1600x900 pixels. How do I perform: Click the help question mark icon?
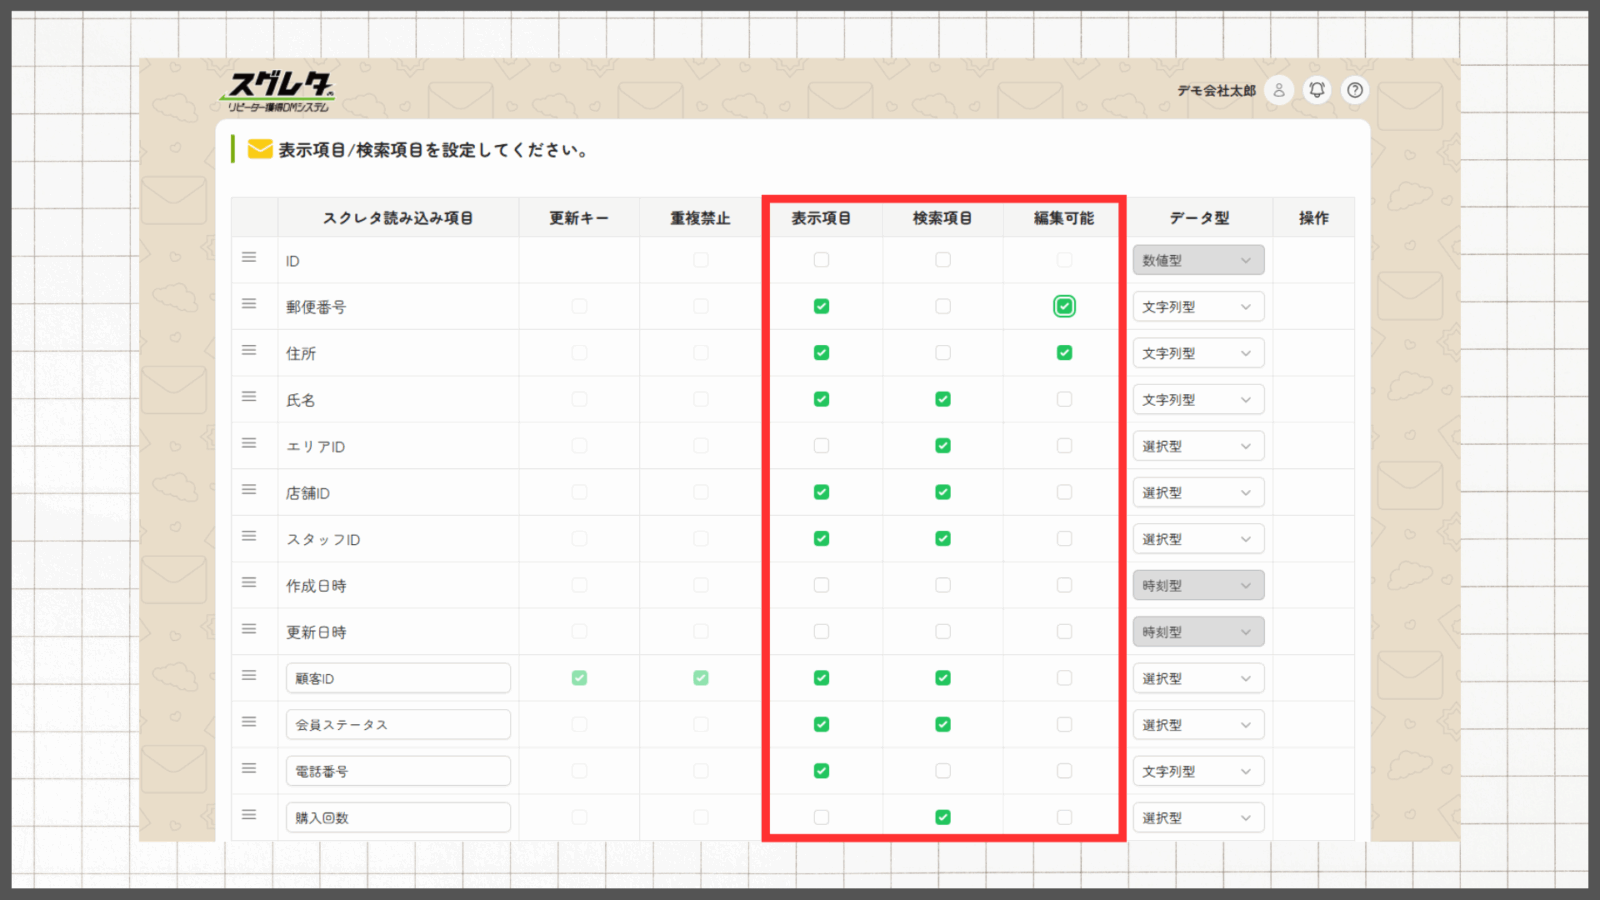[1355, 90]
